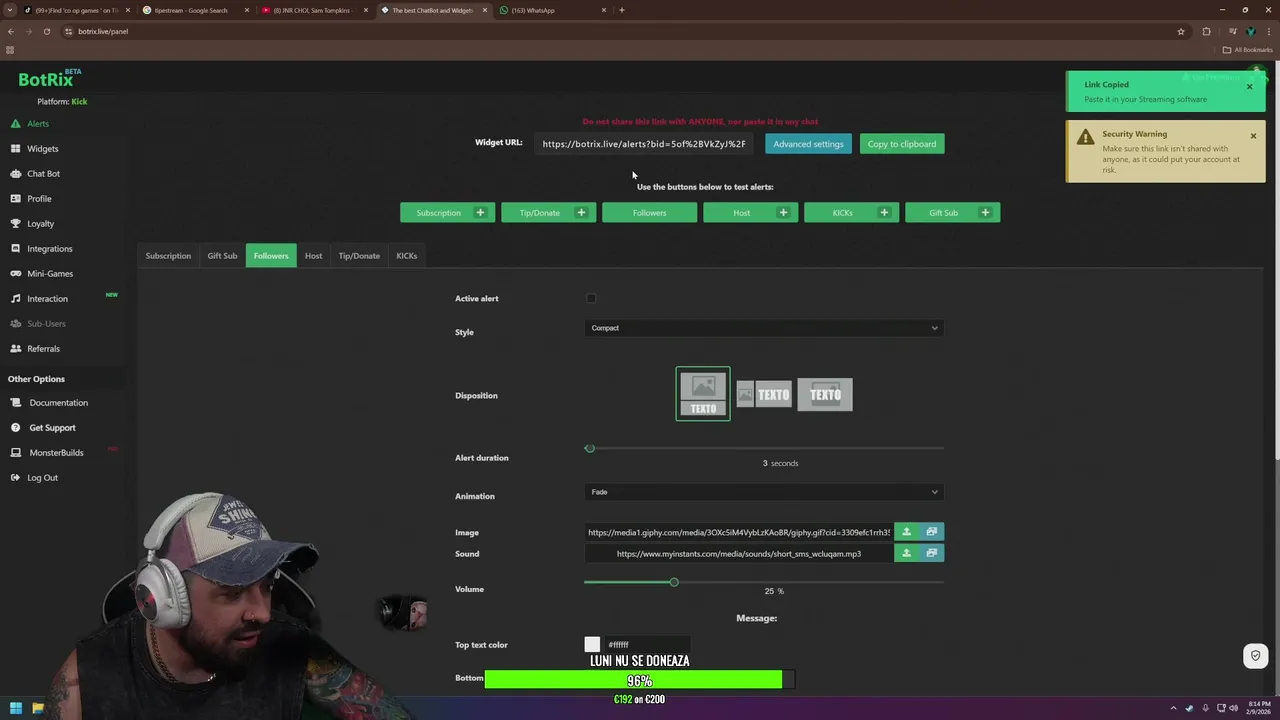
Task: Upload a file for the alert Image
Action: [x=906, y=532]
